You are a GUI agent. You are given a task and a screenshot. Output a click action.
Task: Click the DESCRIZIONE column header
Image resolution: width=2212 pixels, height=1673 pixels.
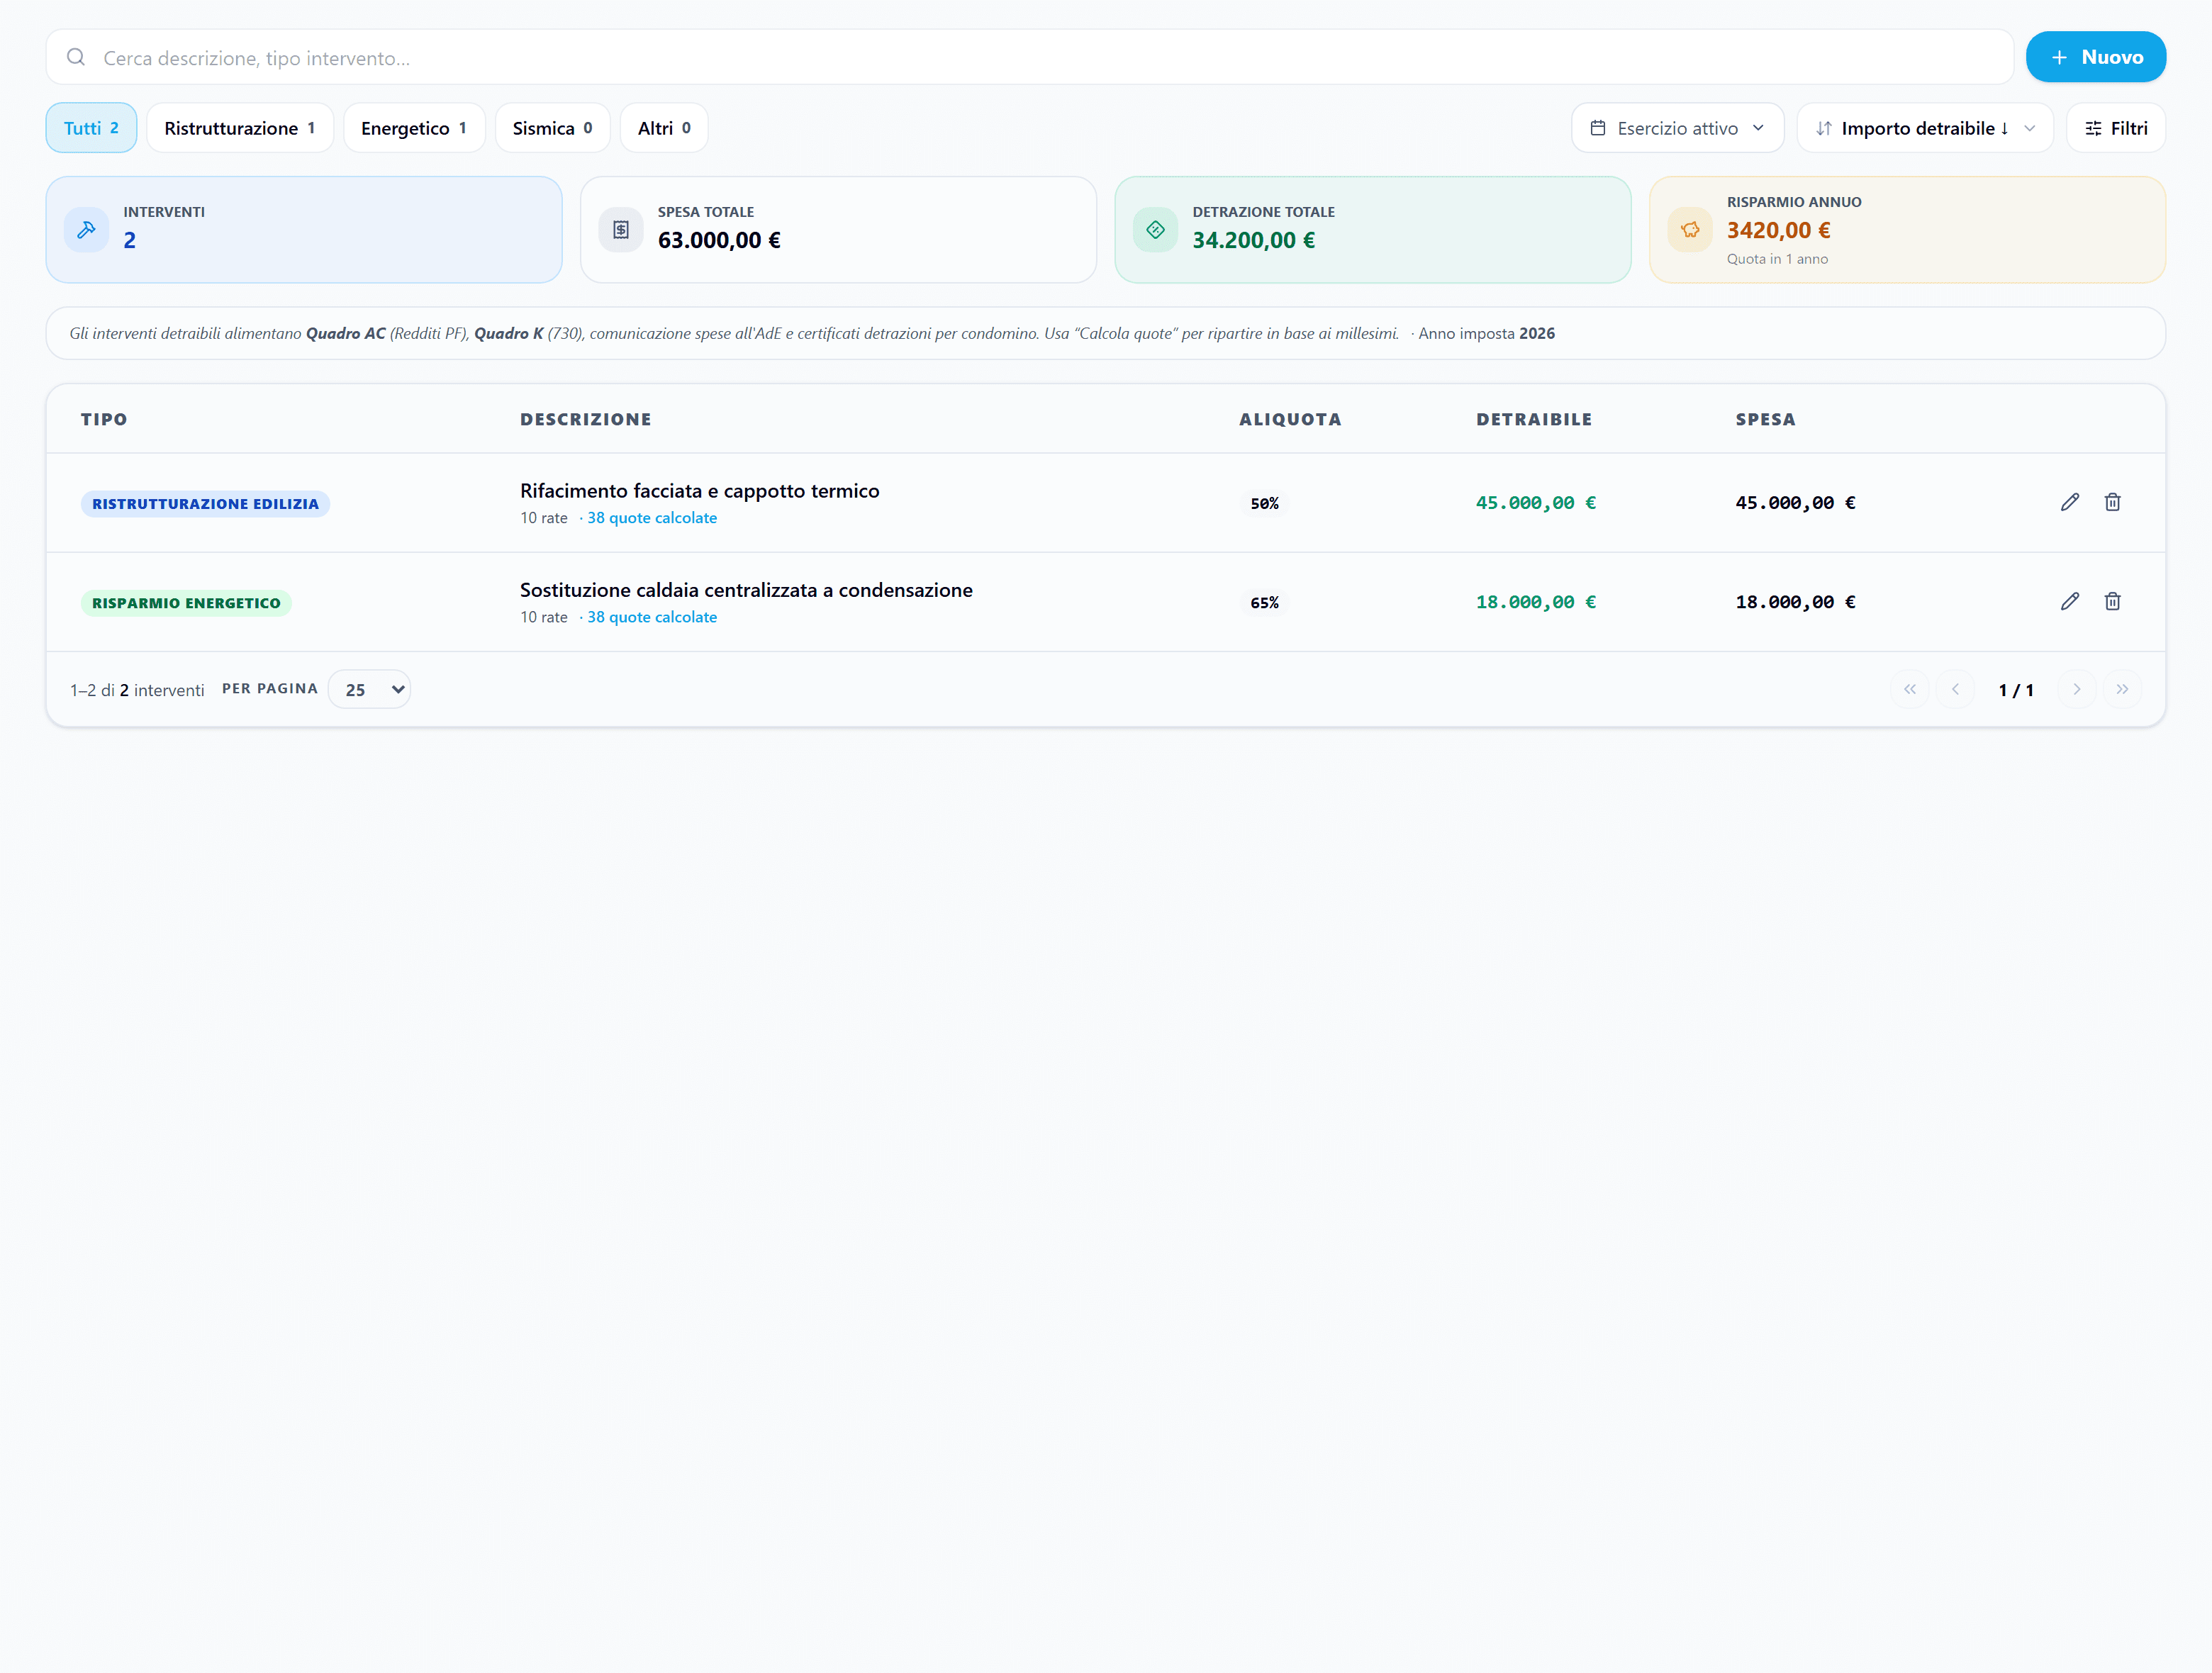coord(586,419)
